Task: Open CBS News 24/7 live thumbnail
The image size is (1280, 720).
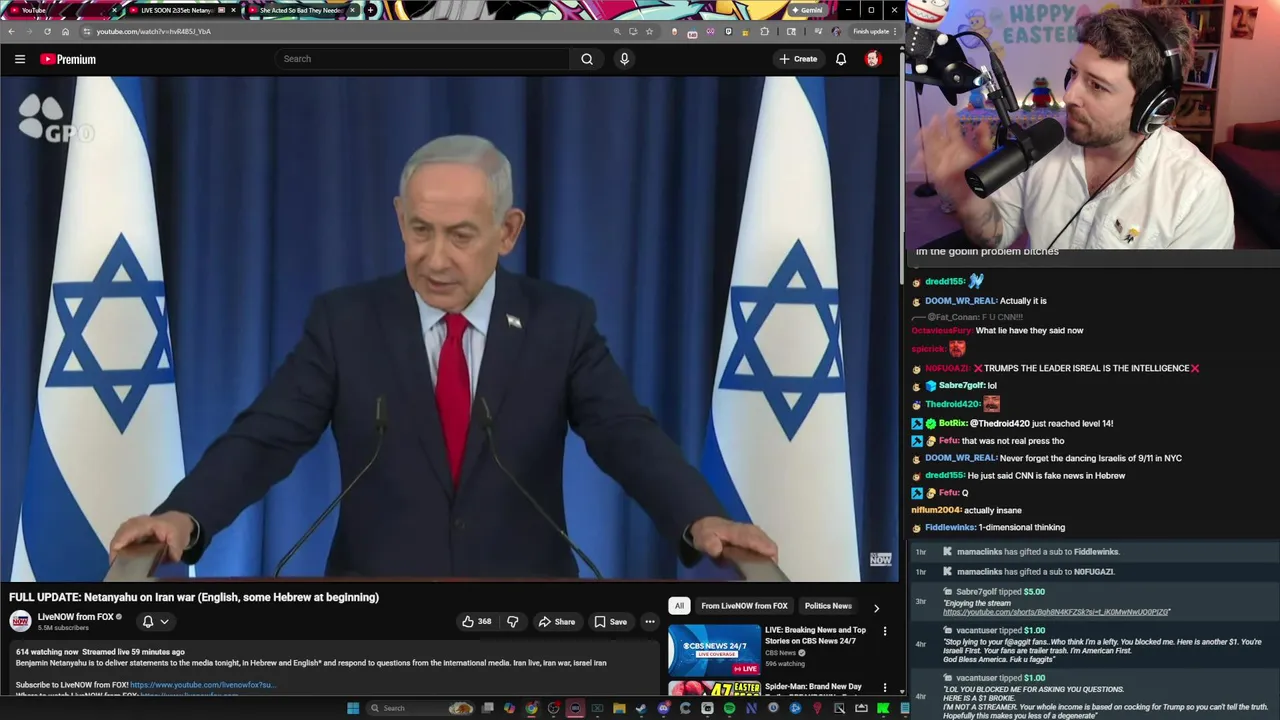Action: point(714,650)
